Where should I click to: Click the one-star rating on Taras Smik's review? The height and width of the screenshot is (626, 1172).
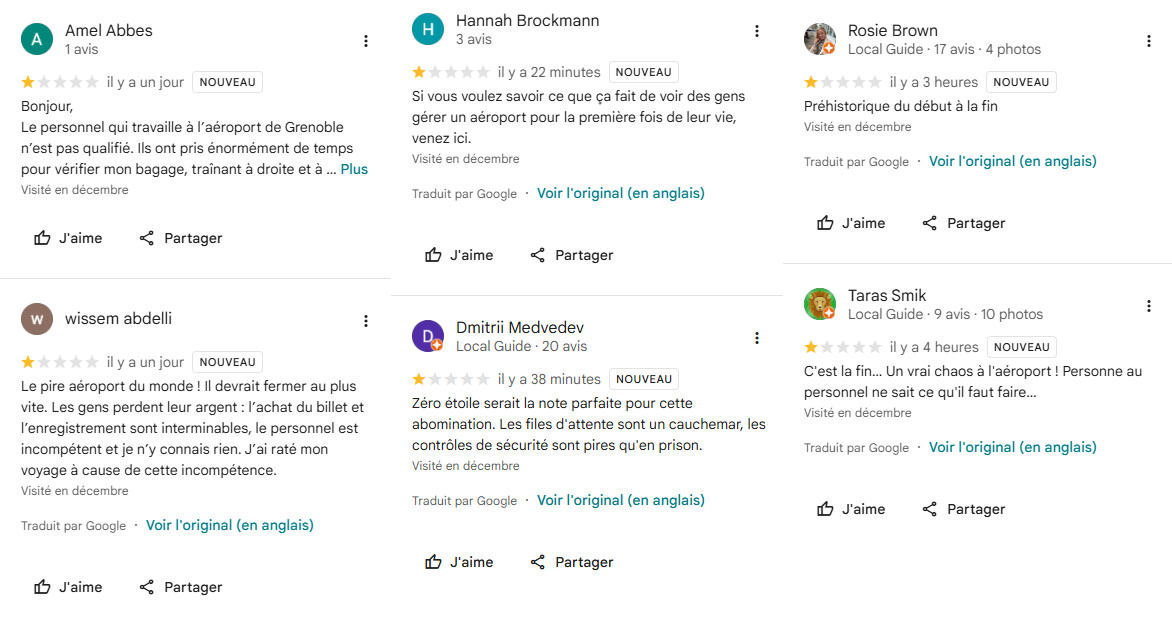[x=812, y=347]
